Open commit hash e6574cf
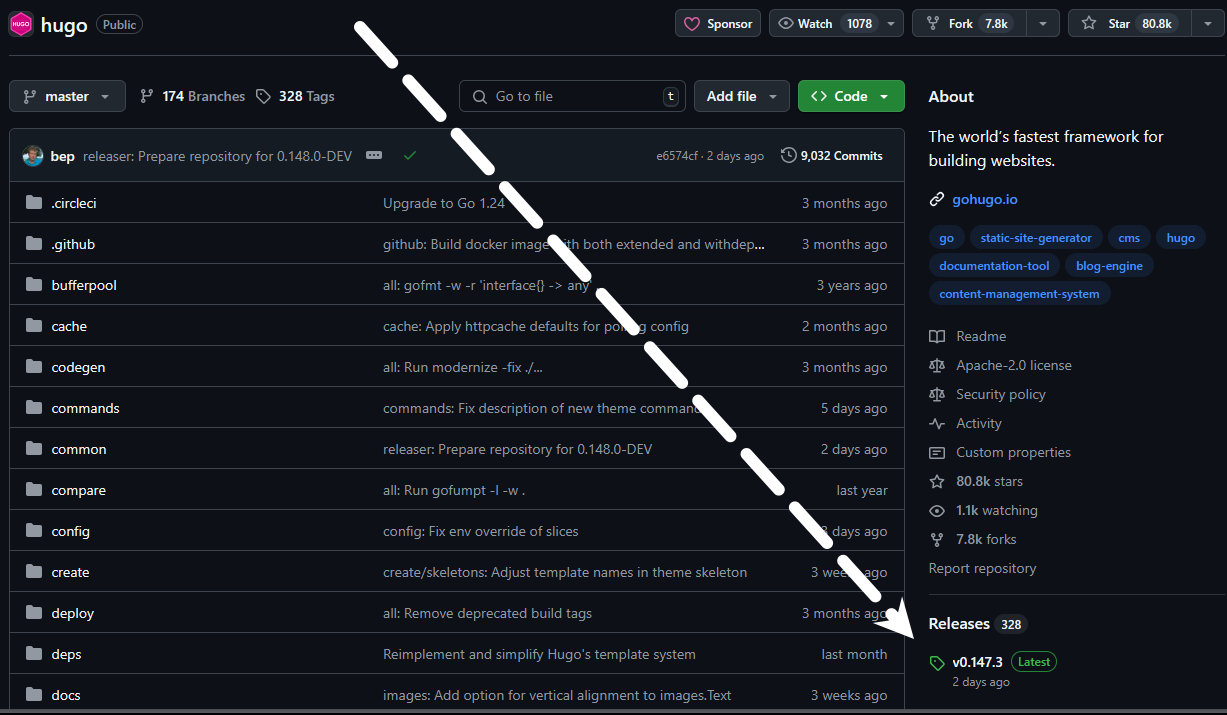Viewport: 1227px width, 715px height. coord(678,156)
